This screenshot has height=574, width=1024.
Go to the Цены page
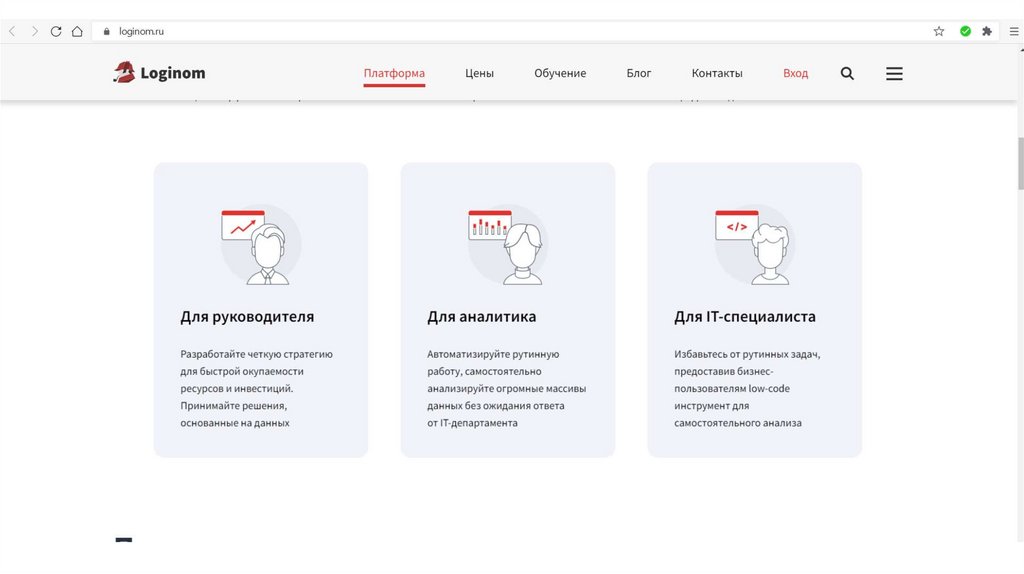[x=479, y=73]
